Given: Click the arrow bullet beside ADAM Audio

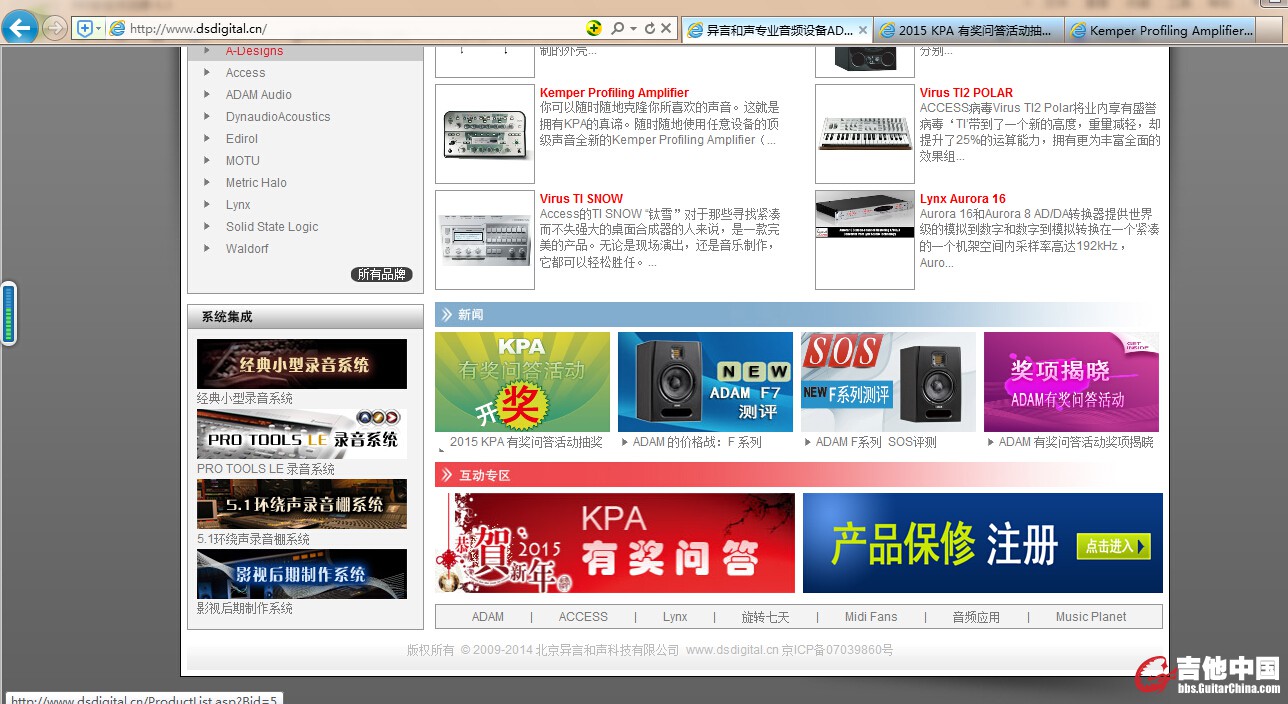Looking at the screenshot, I should click(207, 94).
